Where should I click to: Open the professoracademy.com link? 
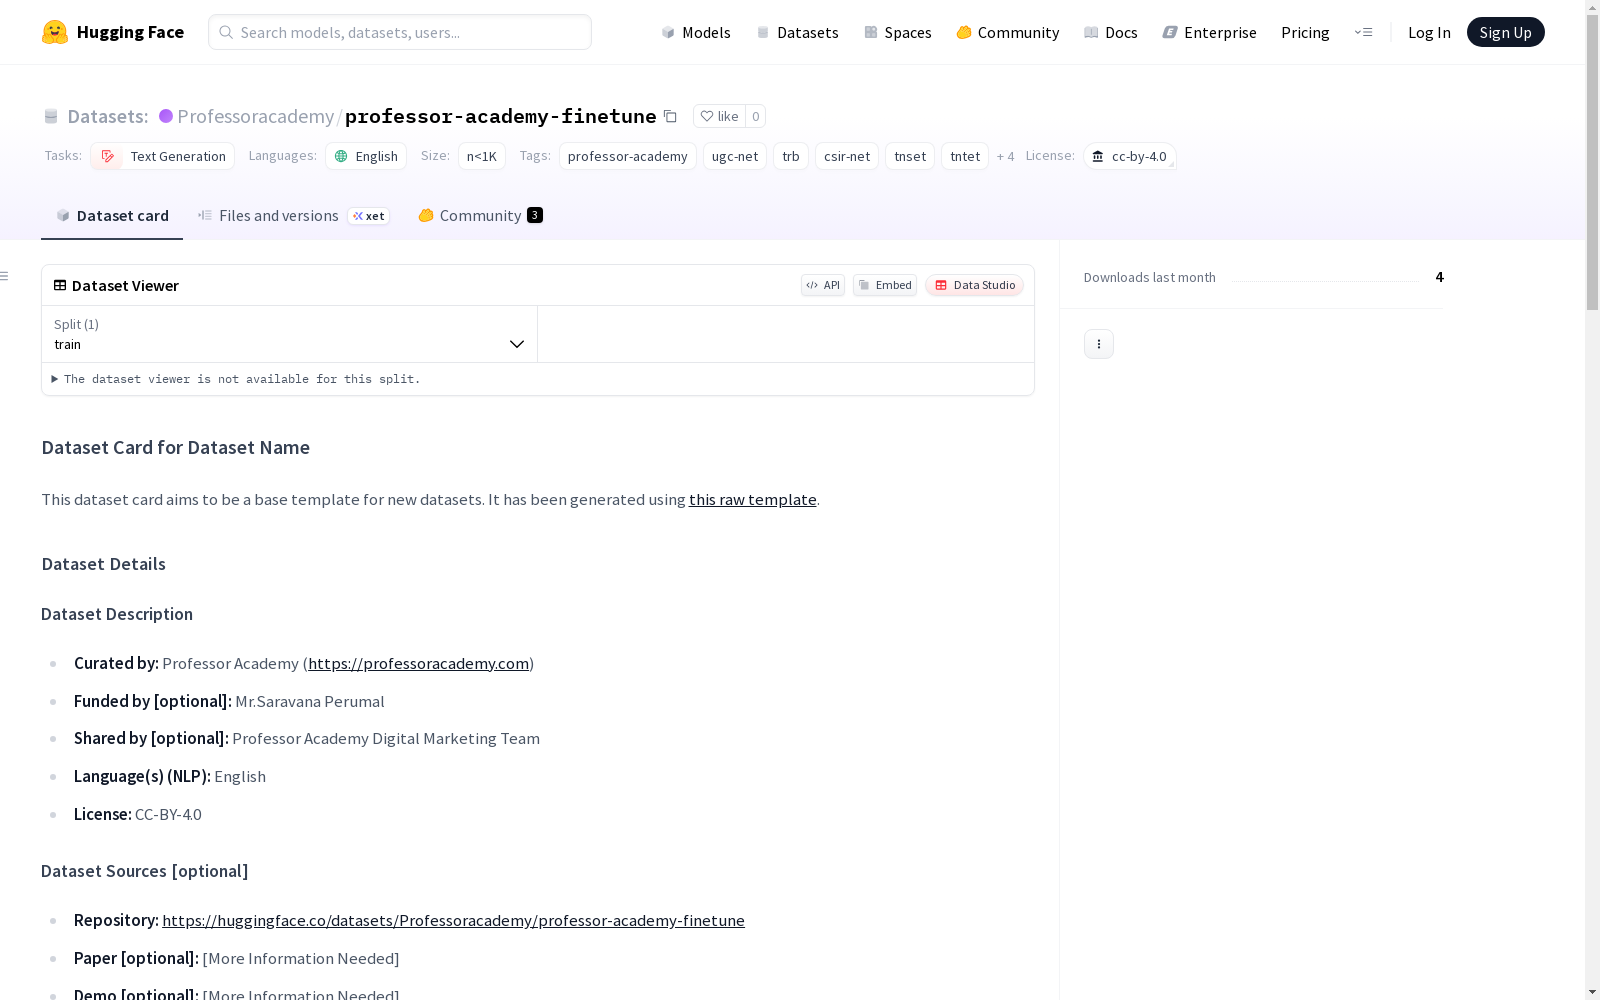point(418,664)
